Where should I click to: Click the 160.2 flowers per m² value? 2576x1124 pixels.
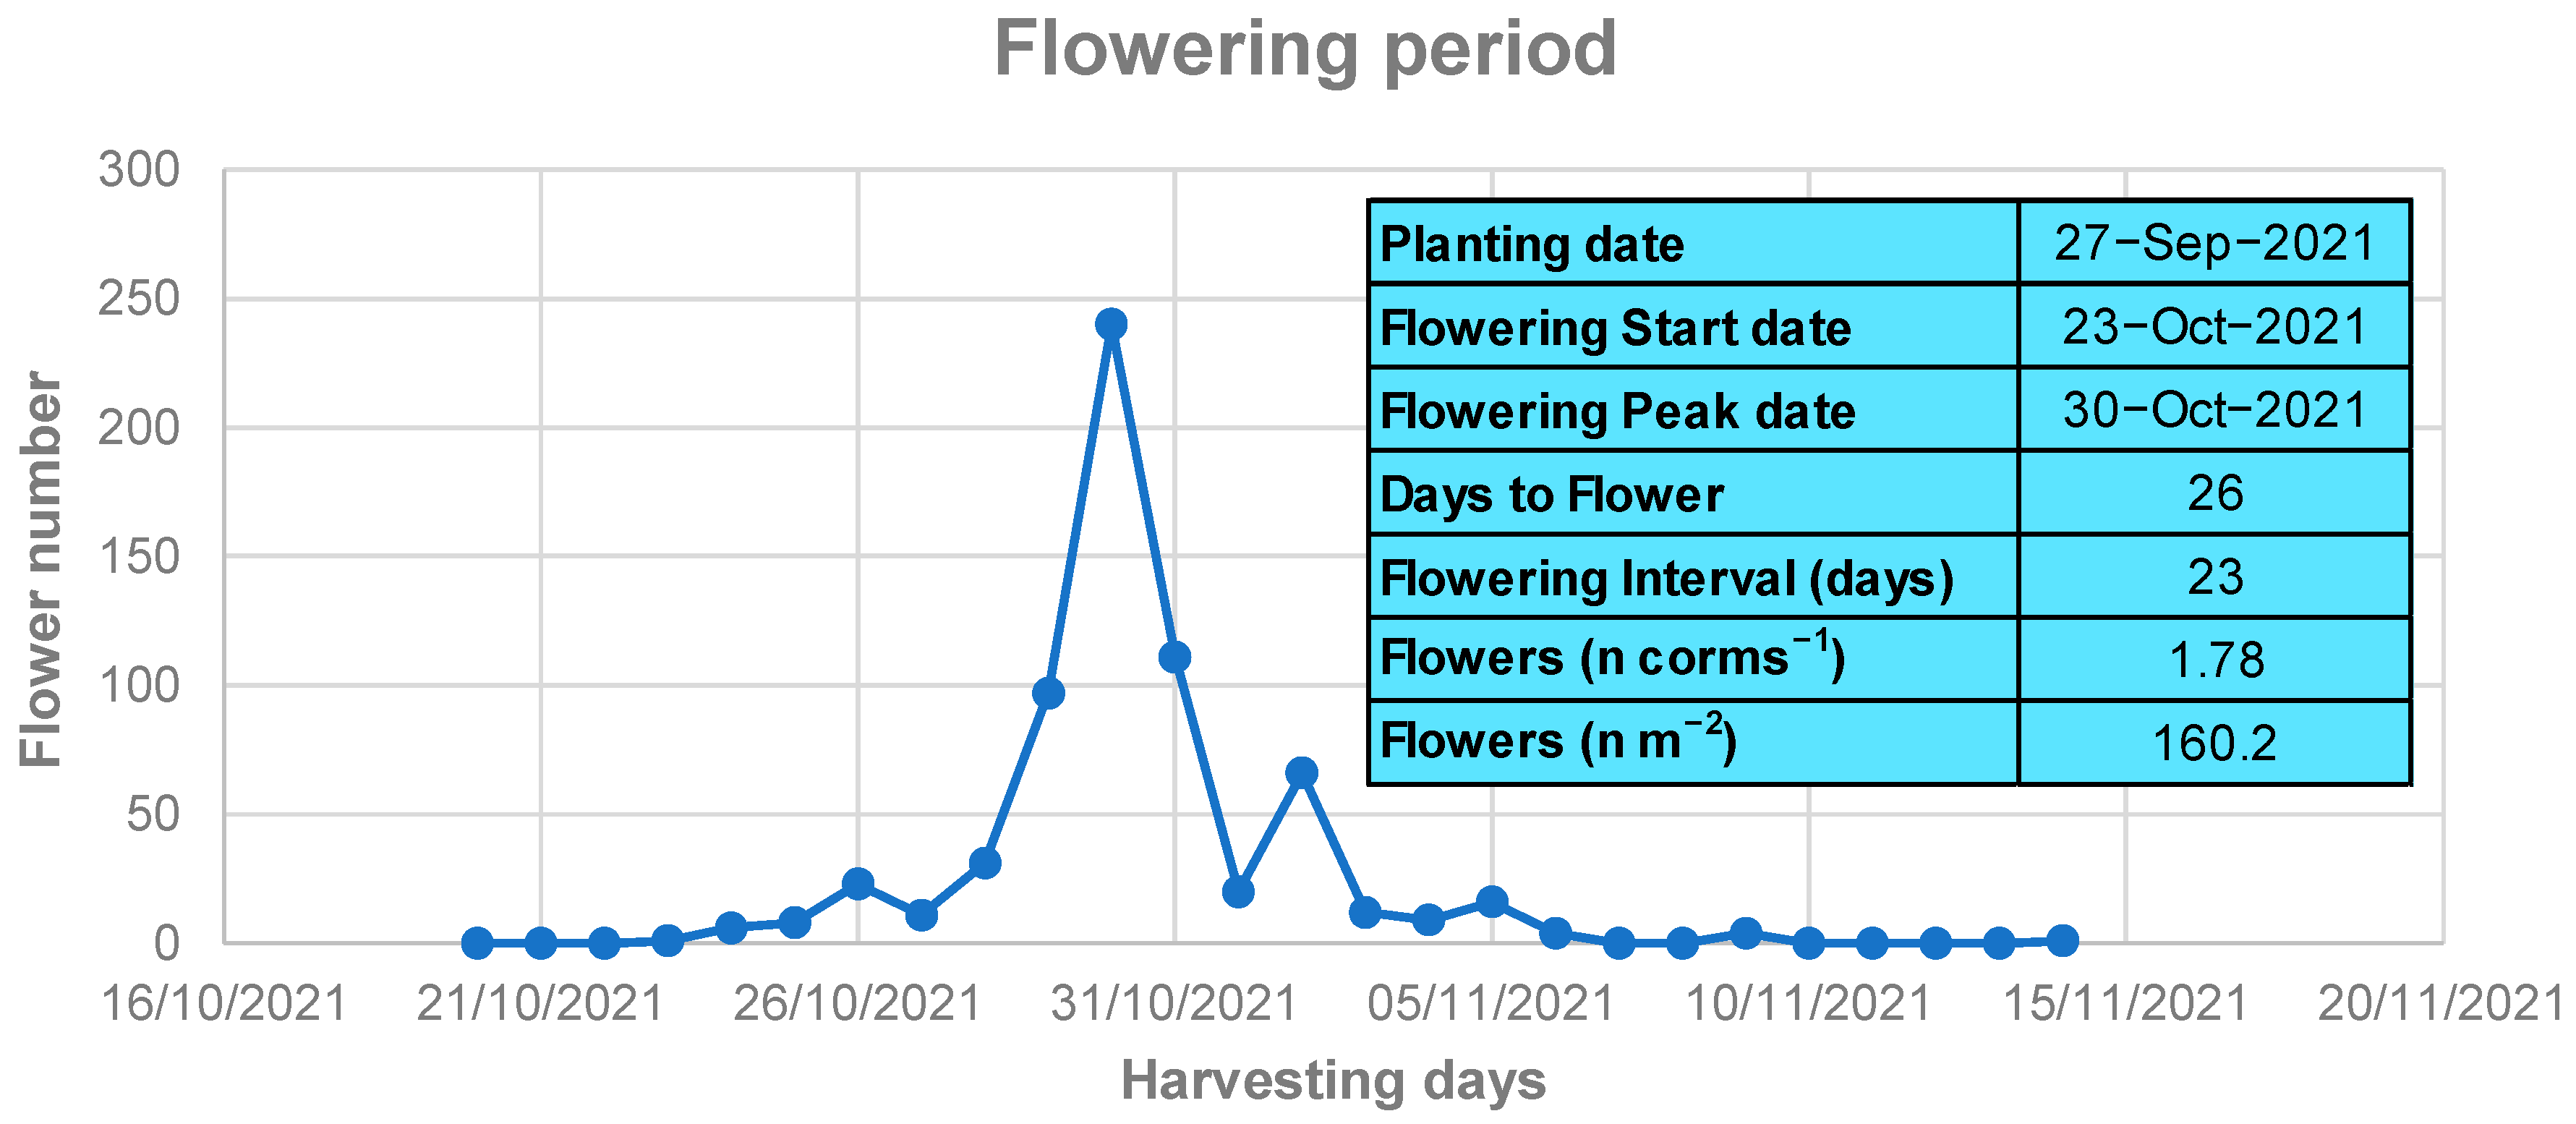pyautogui.click(x=2214, y=743)
